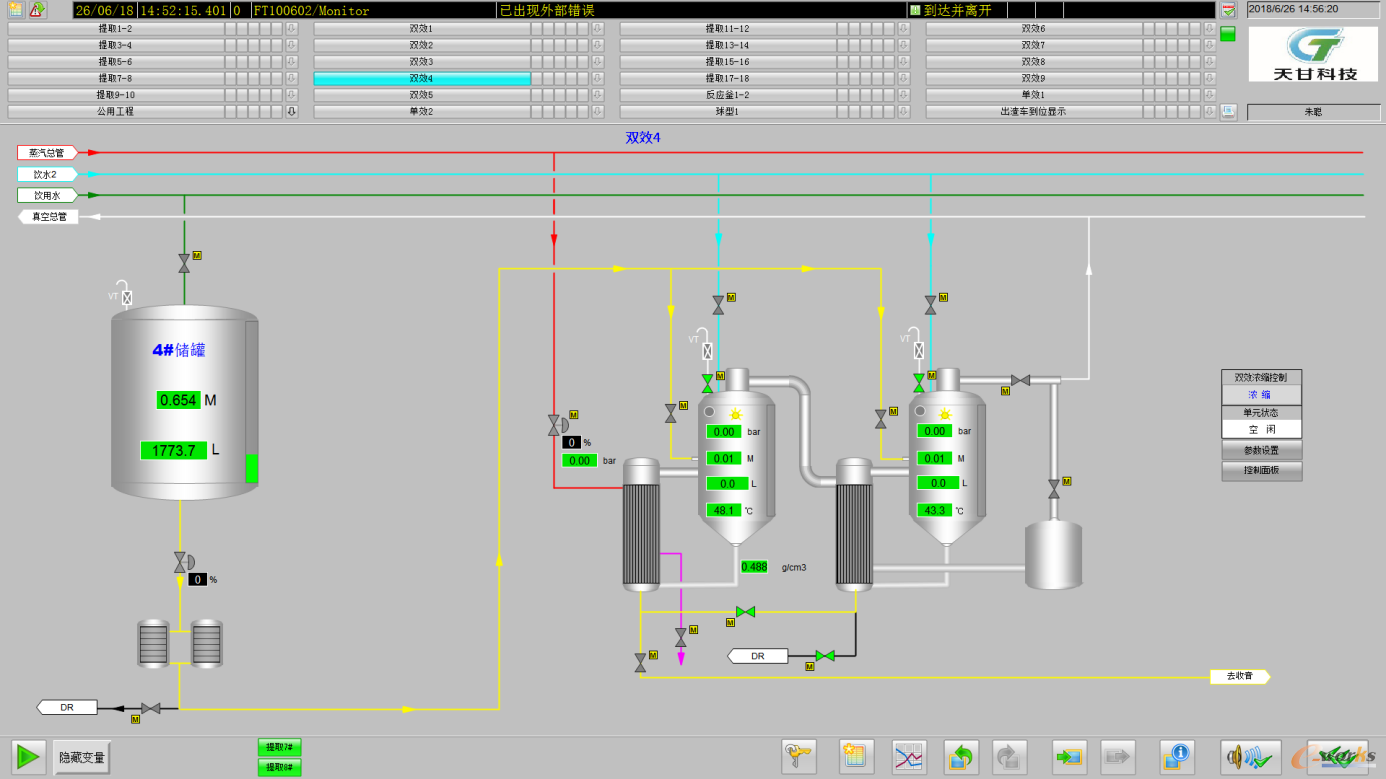Screen dimensions: 1386x779
Task: Click the 0.488 g/cm3 density value
Action: (x=754, y=567)
